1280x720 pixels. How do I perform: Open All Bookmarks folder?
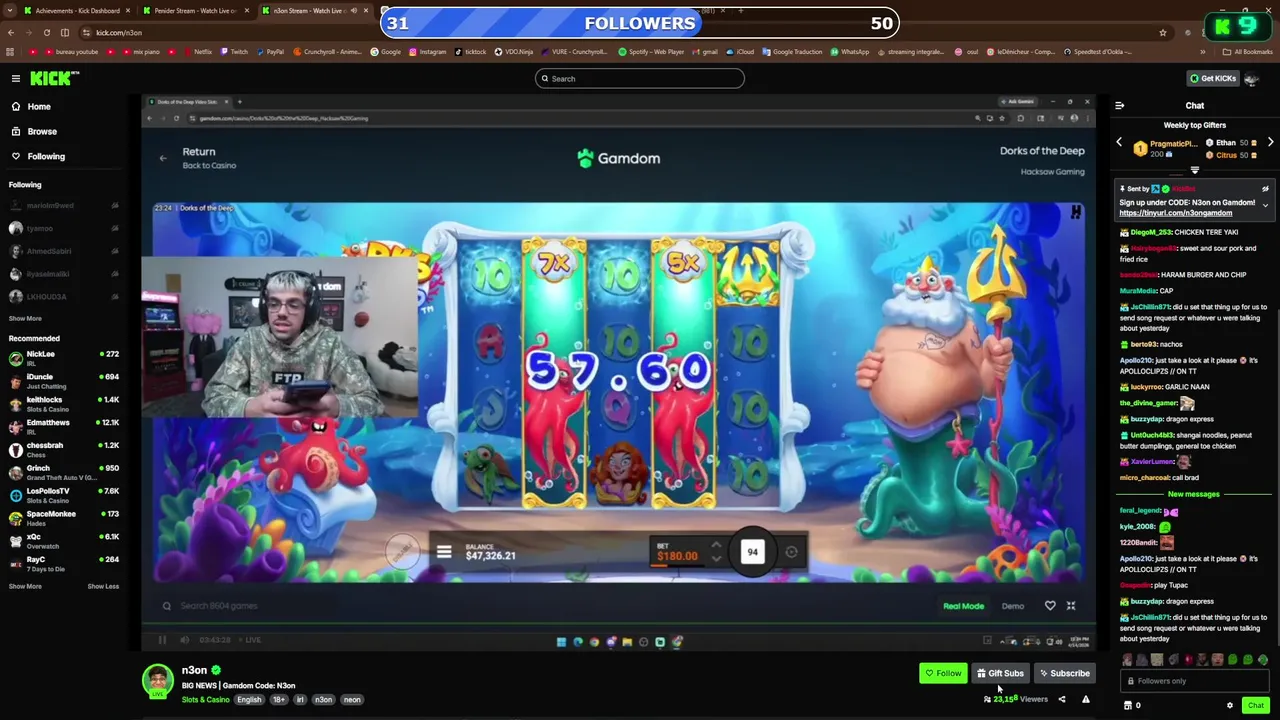1248,52
